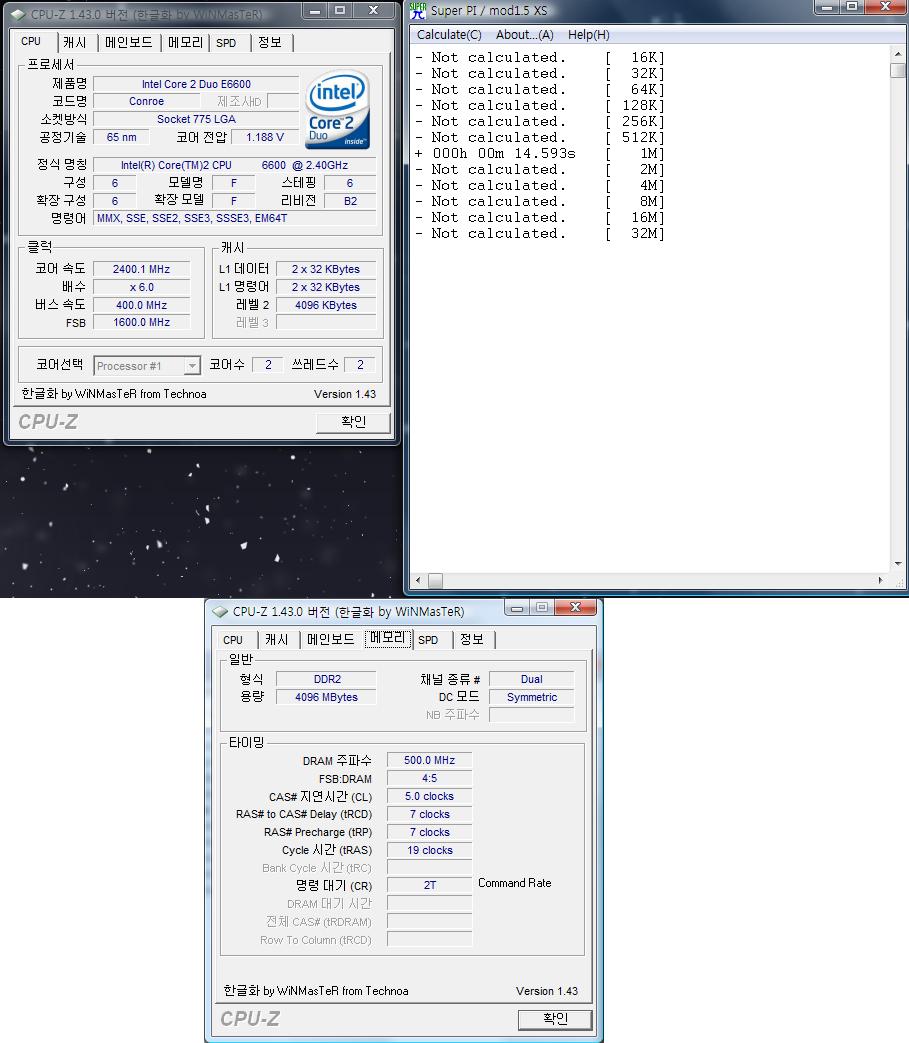Screen dimensions: 909x1043
Task: Click the Symmetric DC mode value
Action: (531, 697)
